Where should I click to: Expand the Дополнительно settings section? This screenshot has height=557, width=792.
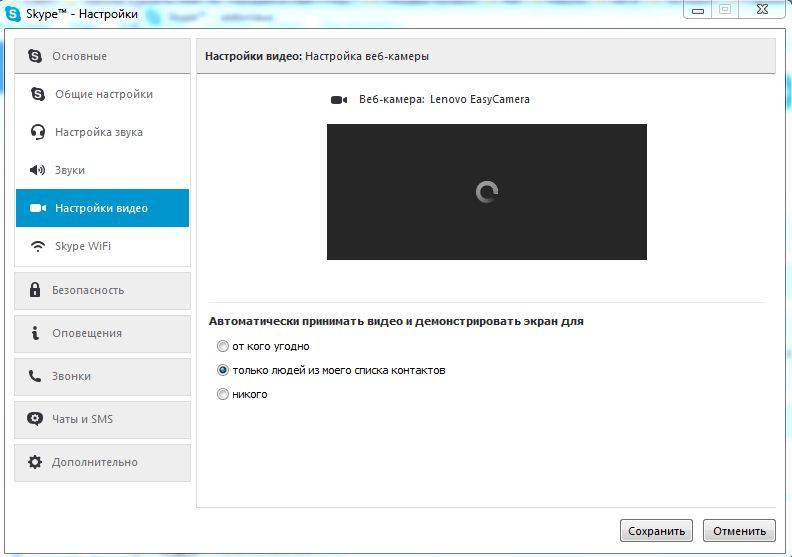[x=103, y=462]
